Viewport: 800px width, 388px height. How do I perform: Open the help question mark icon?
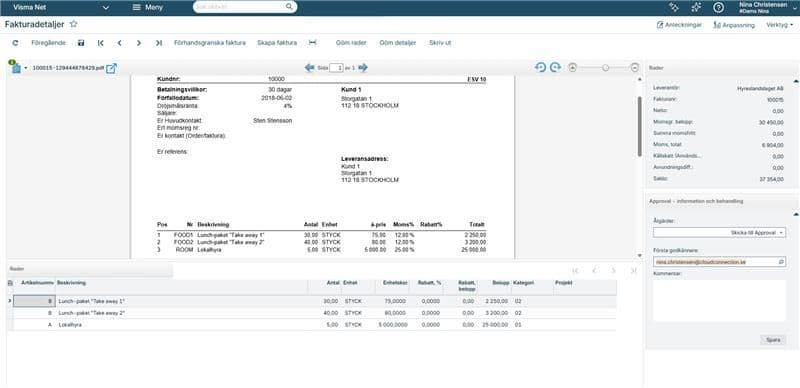(x=718, y=7)
